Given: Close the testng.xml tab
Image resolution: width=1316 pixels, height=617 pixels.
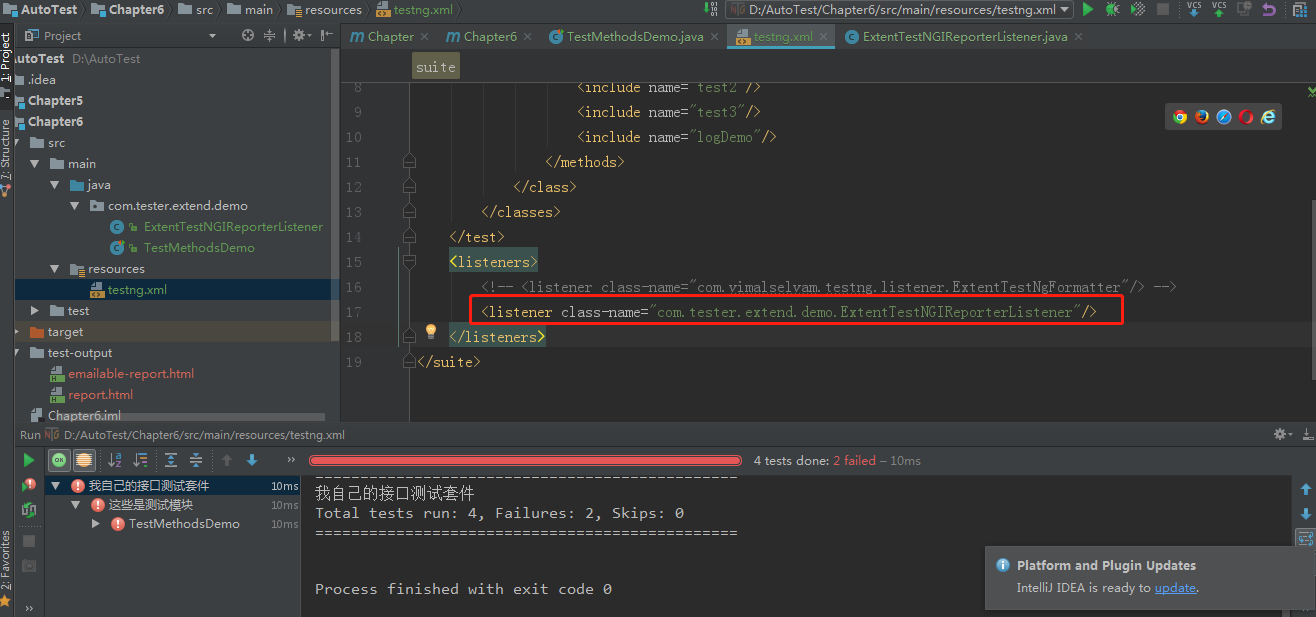Looking at the screenshot, I should tap(823, 36).
